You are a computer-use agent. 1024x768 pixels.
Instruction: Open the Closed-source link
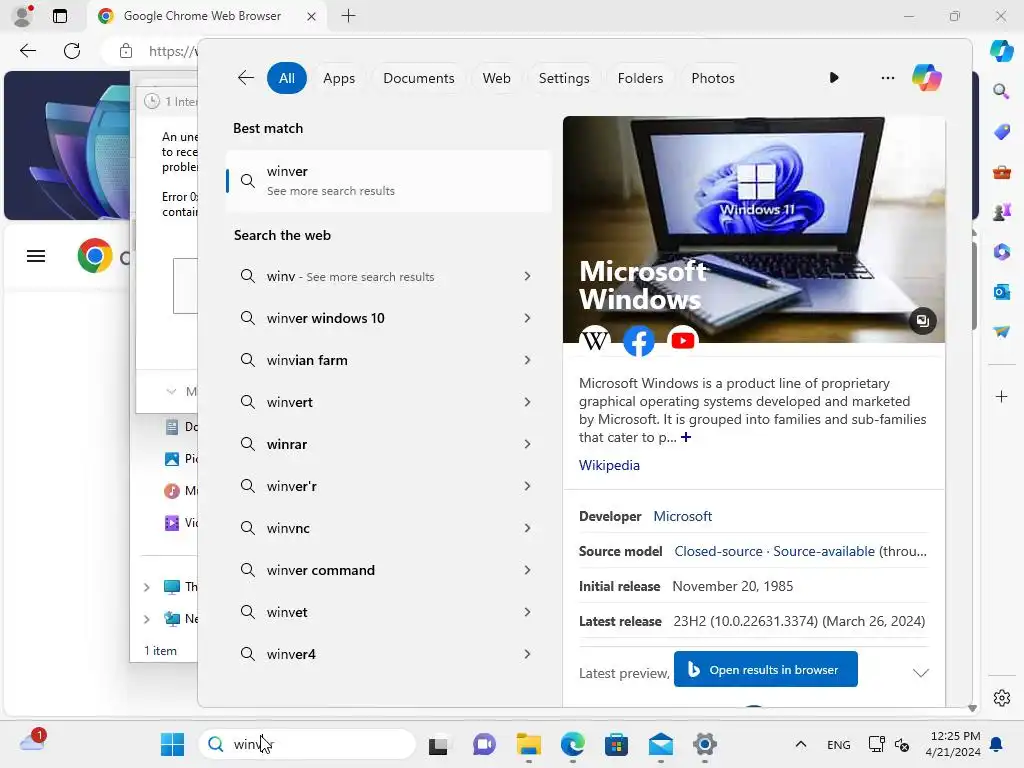pos(718,551)
